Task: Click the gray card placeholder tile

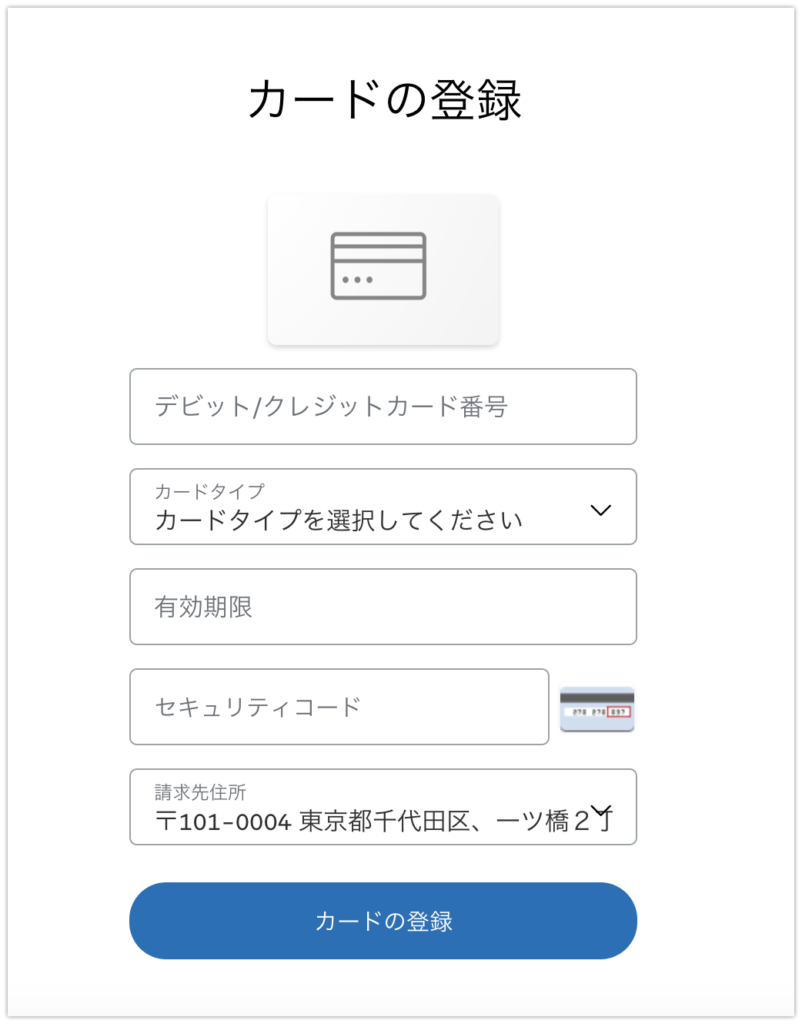Action: tap(383, 269)
